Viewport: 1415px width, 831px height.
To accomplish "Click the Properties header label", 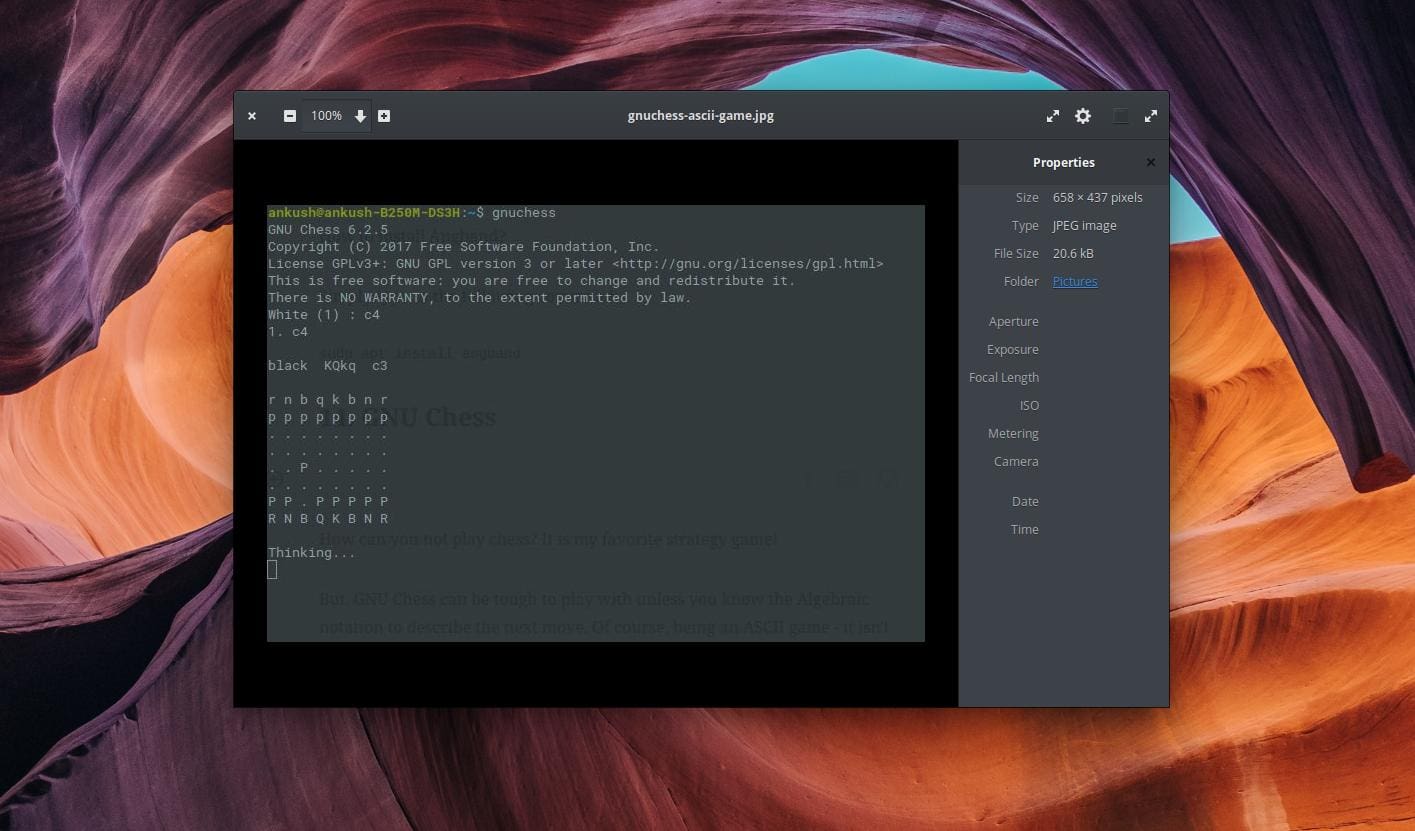I will click(x=1063, y=161).
